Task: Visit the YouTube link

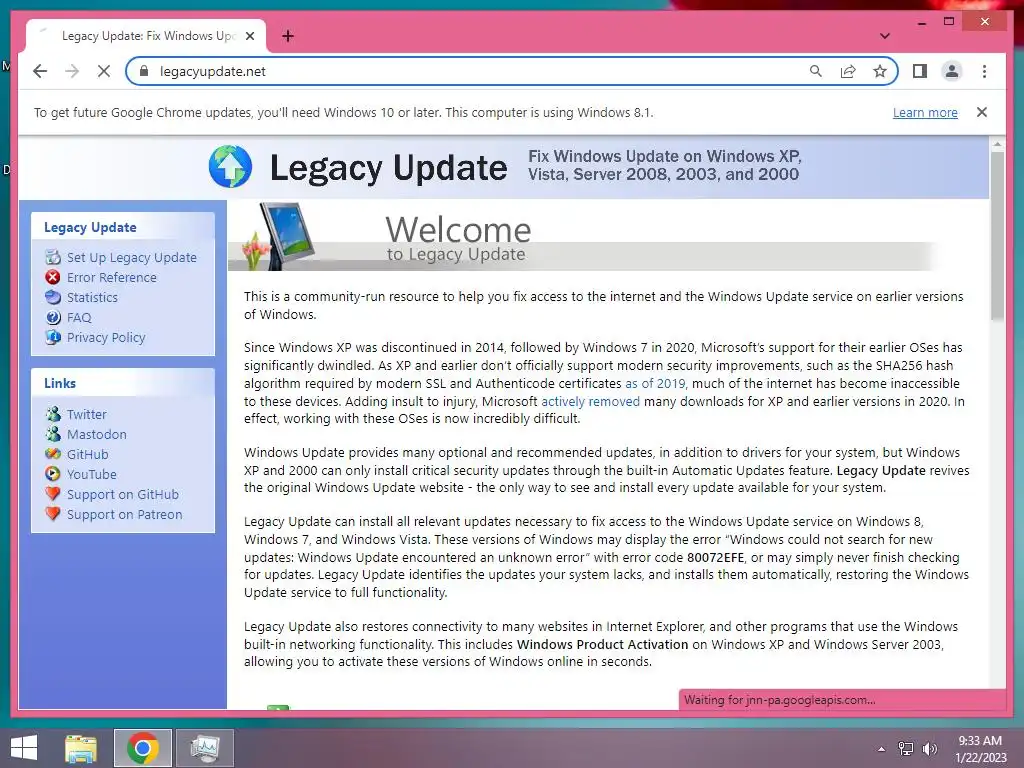Action: point(91,474)
